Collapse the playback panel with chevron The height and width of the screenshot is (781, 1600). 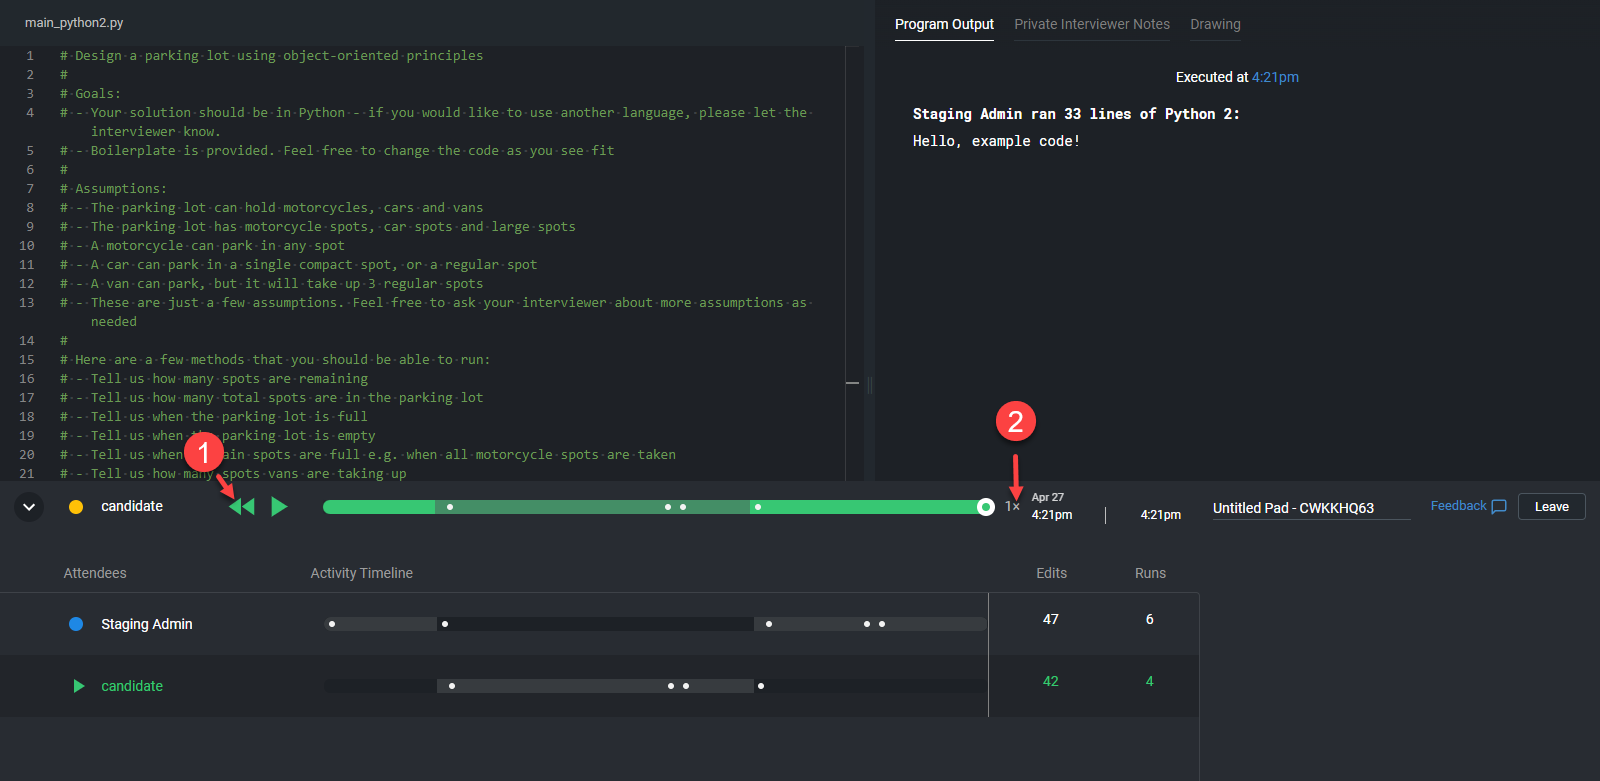29,507
